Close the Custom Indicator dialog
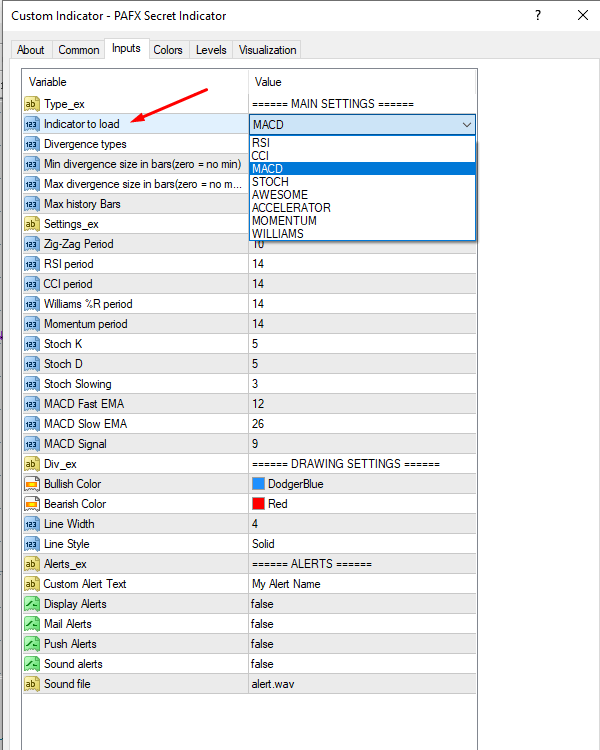 click(582, 15)
